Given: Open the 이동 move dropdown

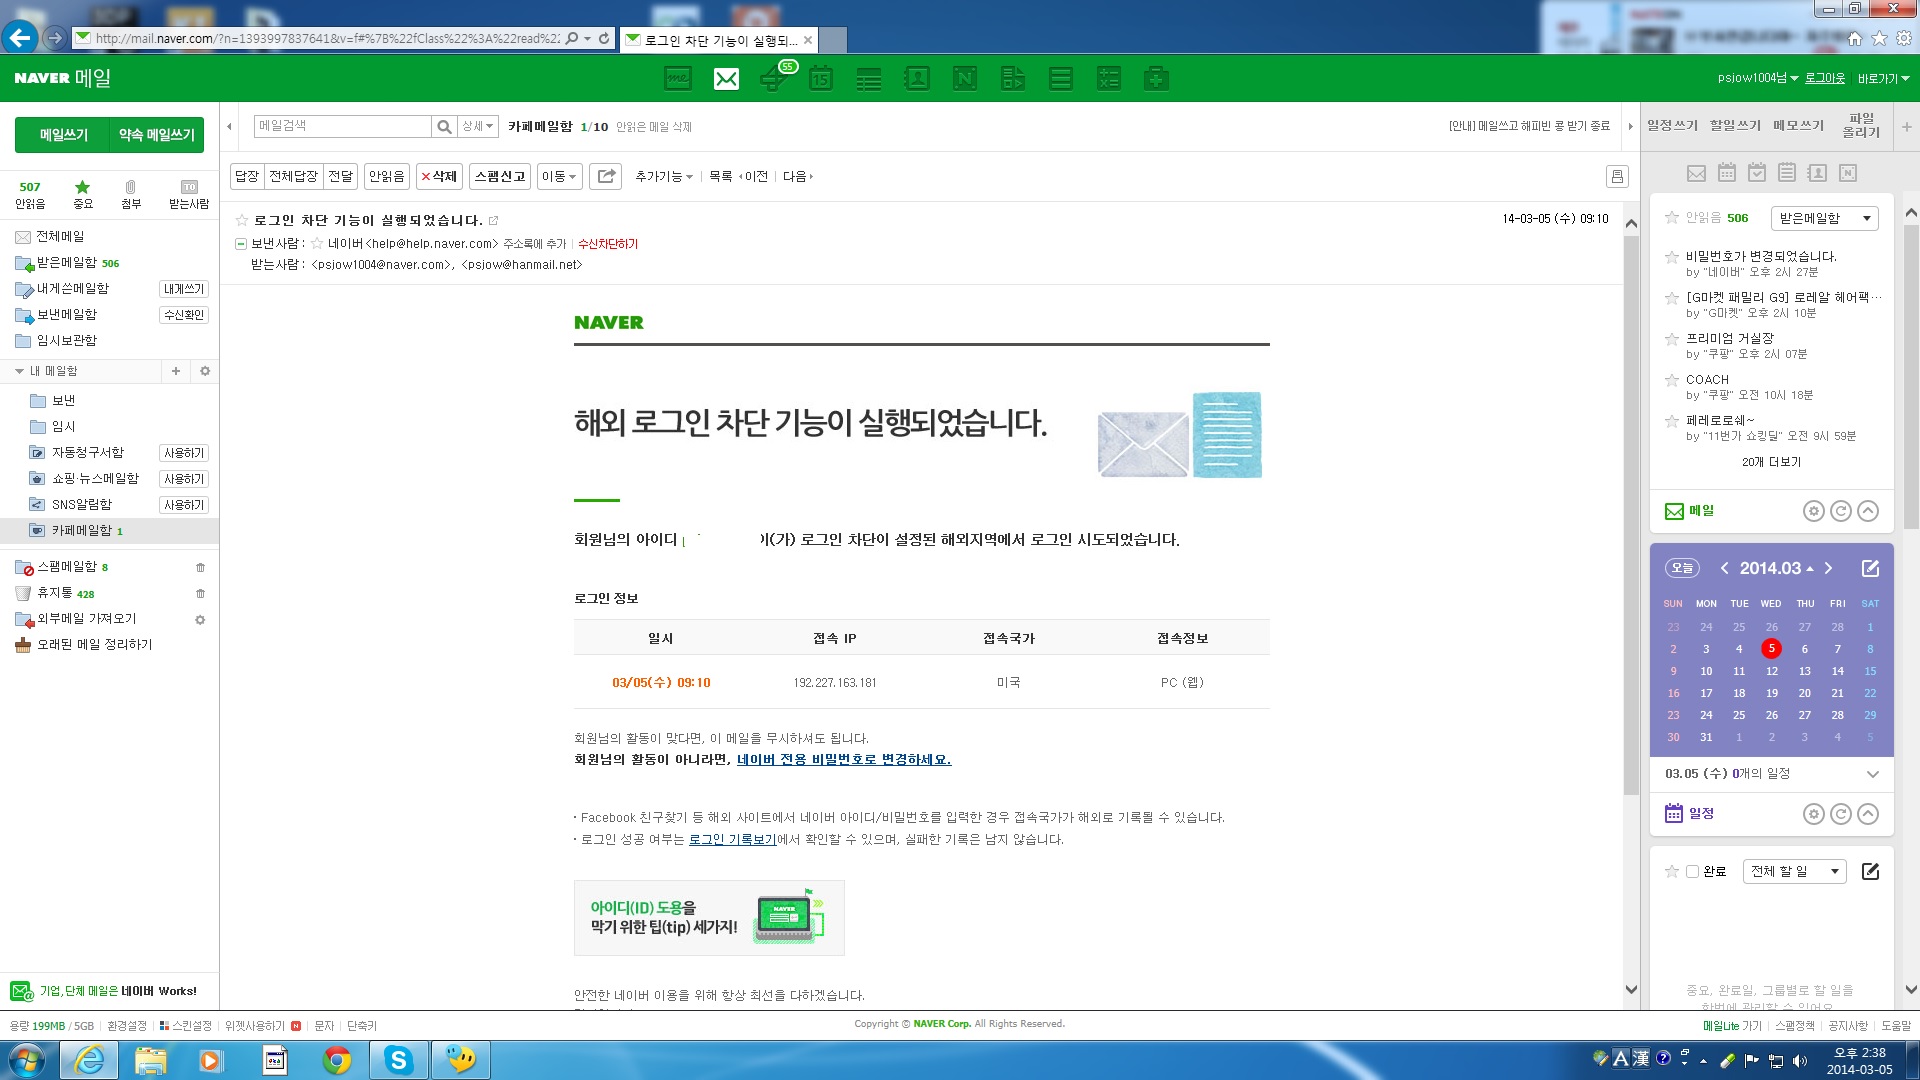Looking at the screenshot, I should (x=559, y=176).
